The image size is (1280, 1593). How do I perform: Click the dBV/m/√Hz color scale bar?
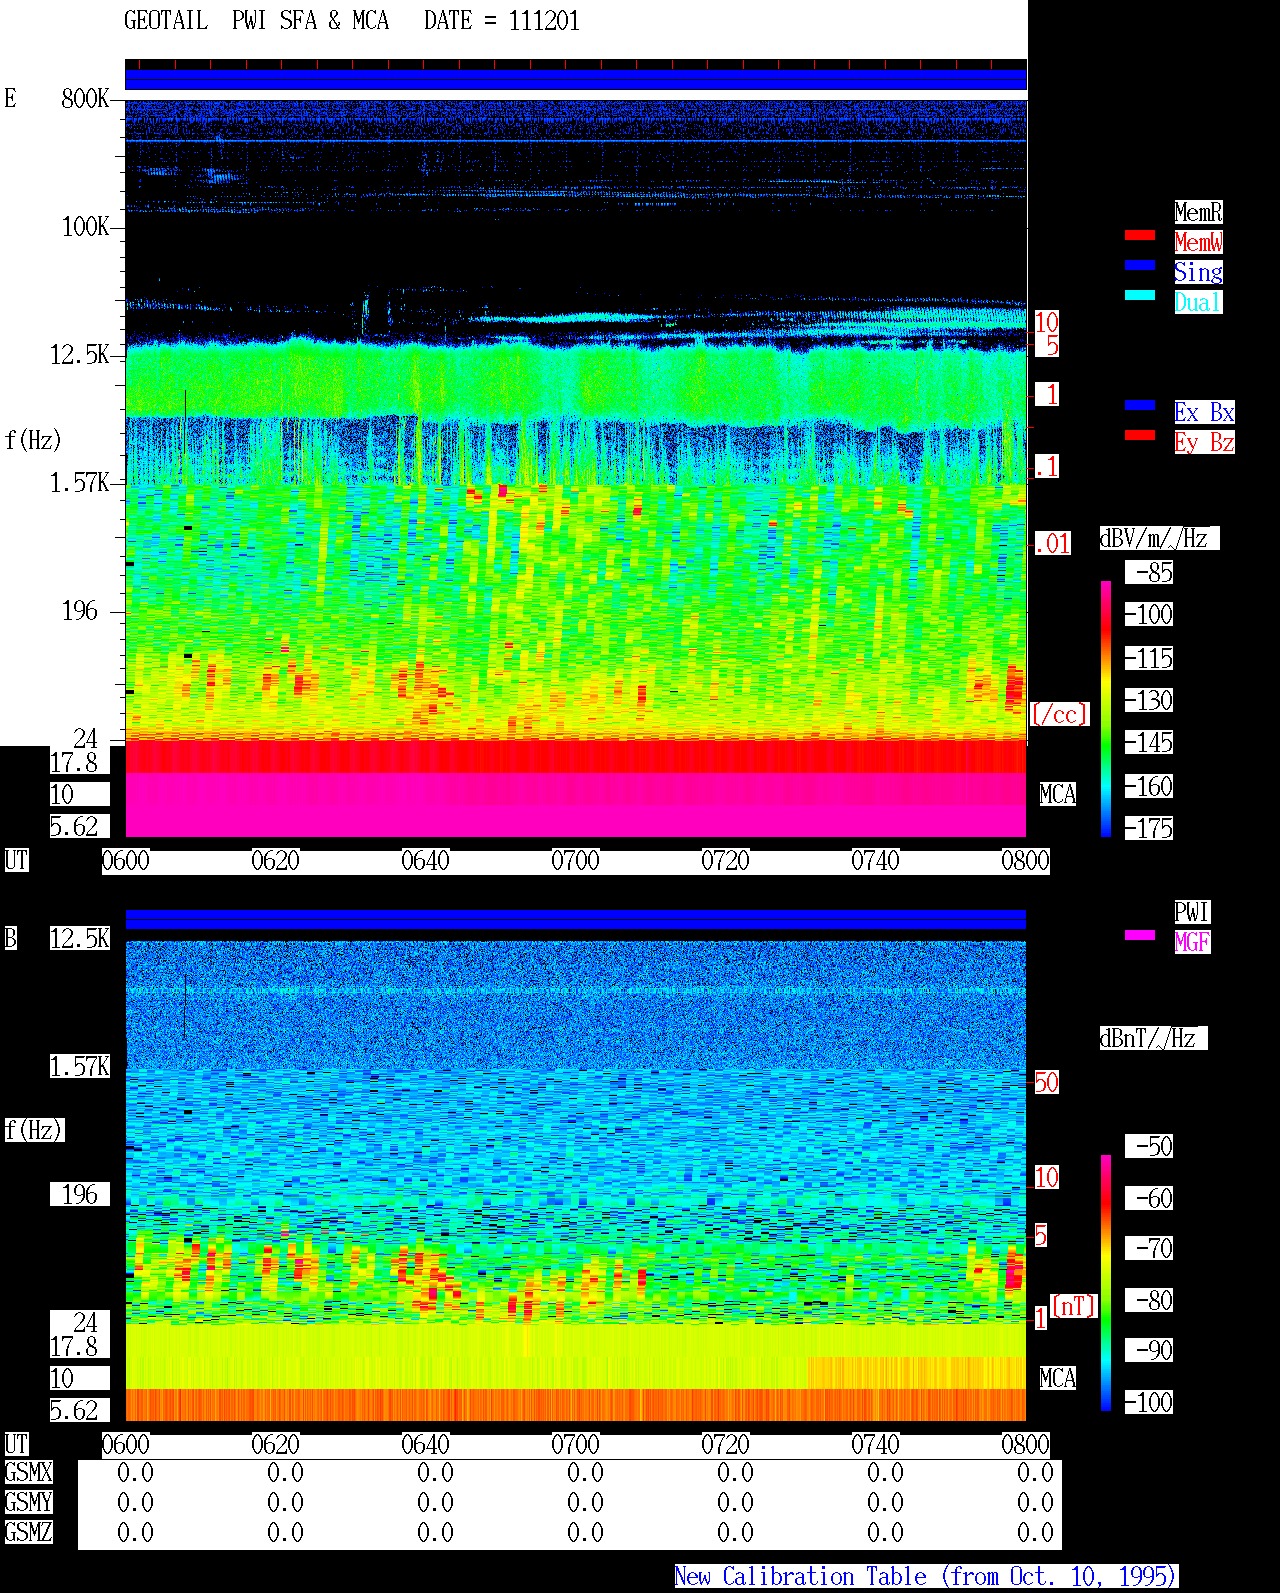[x=1106, y=708]
